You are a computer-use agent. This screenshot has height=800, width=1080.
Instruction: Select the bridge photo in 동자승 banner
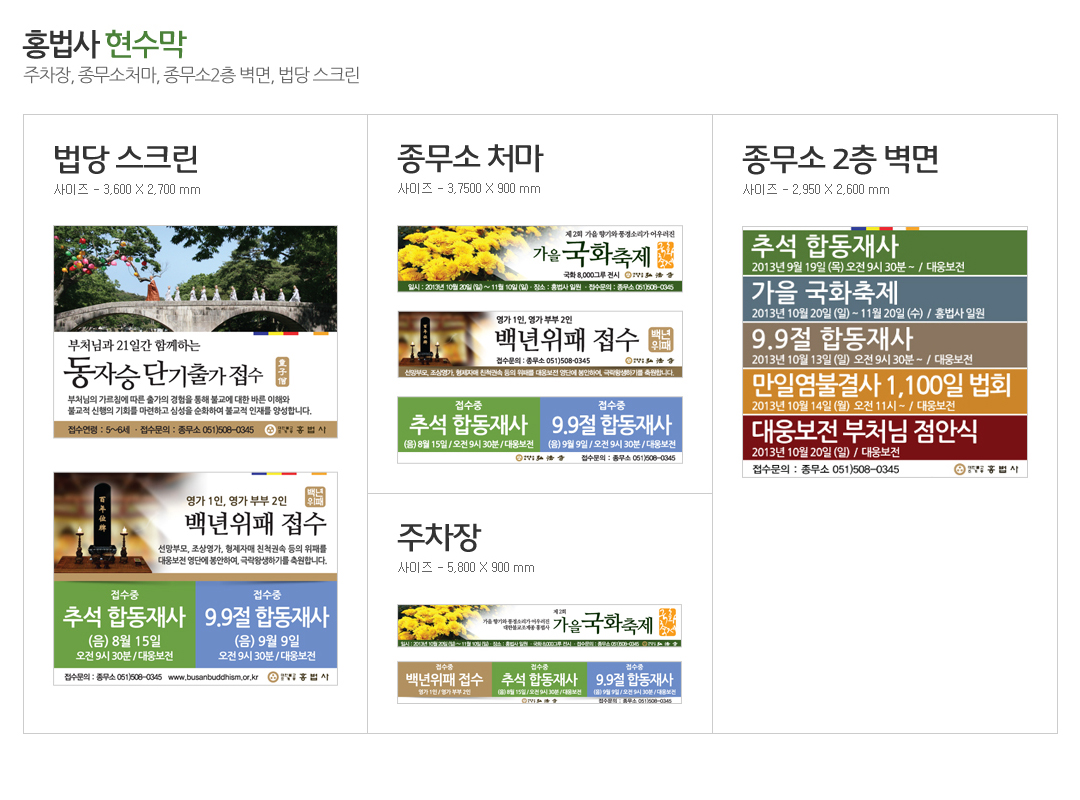[x=196, y=278]
